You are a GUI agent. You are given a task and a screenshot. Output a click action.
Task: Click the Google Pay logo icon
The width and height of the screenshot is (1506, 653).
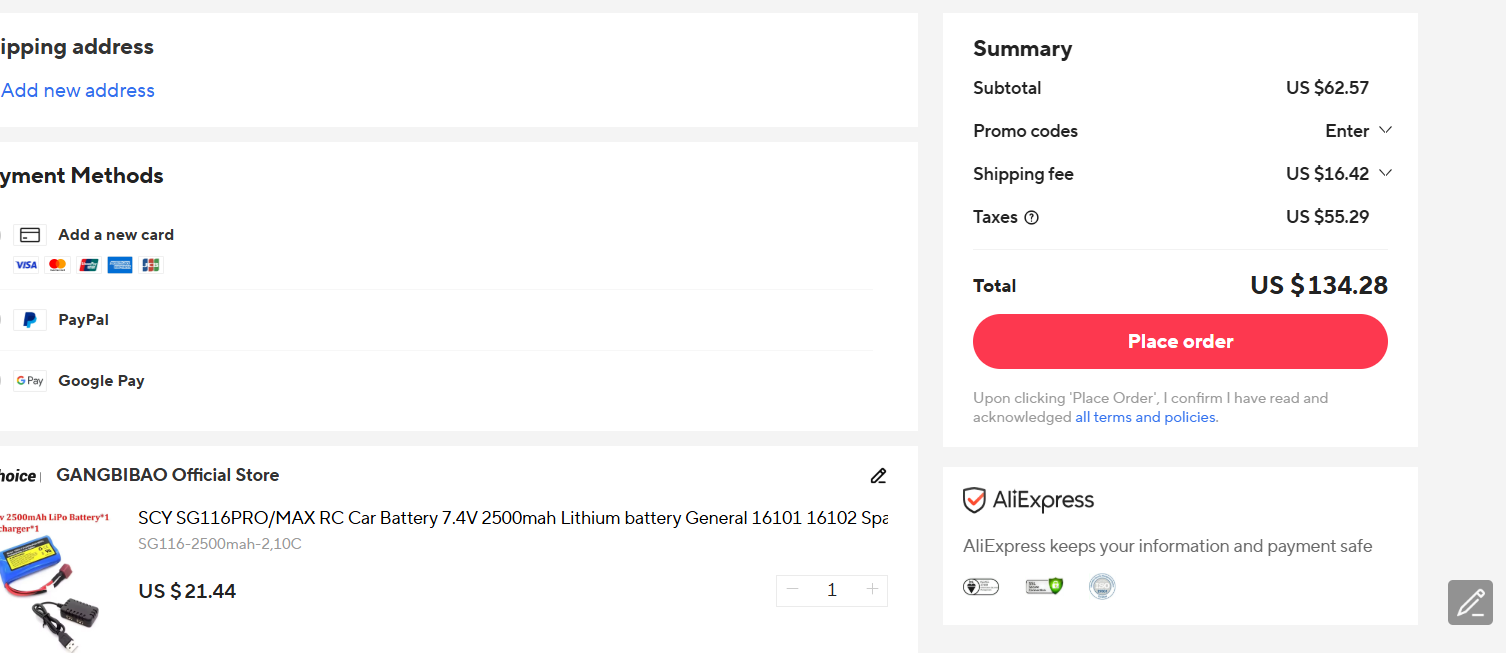30,381
